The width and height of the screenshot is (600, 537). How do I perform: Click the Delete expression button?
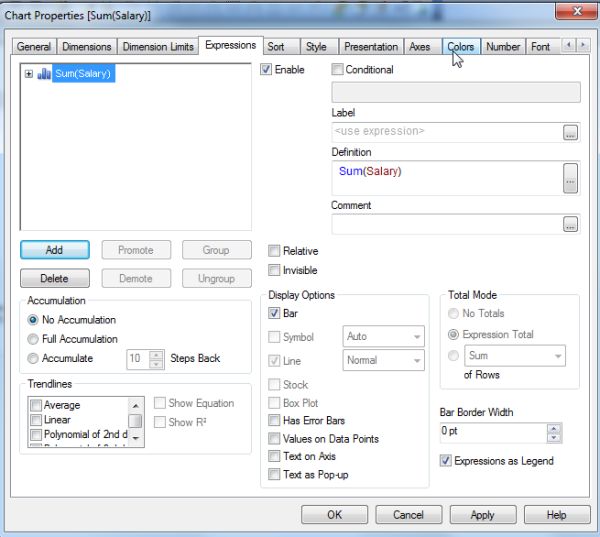pyautogui.click(x=55, y=278)
